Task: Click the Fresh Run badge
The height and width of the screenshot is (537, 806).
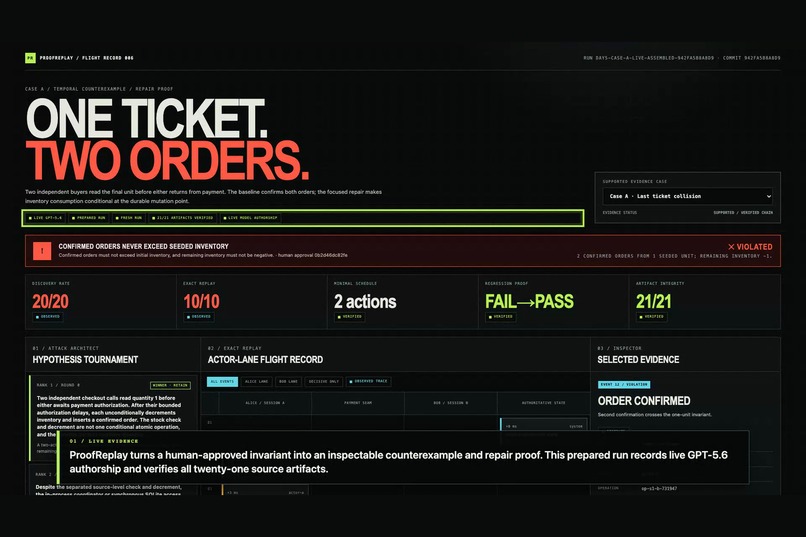Action: pyautogui.click(x=129, y=218)
